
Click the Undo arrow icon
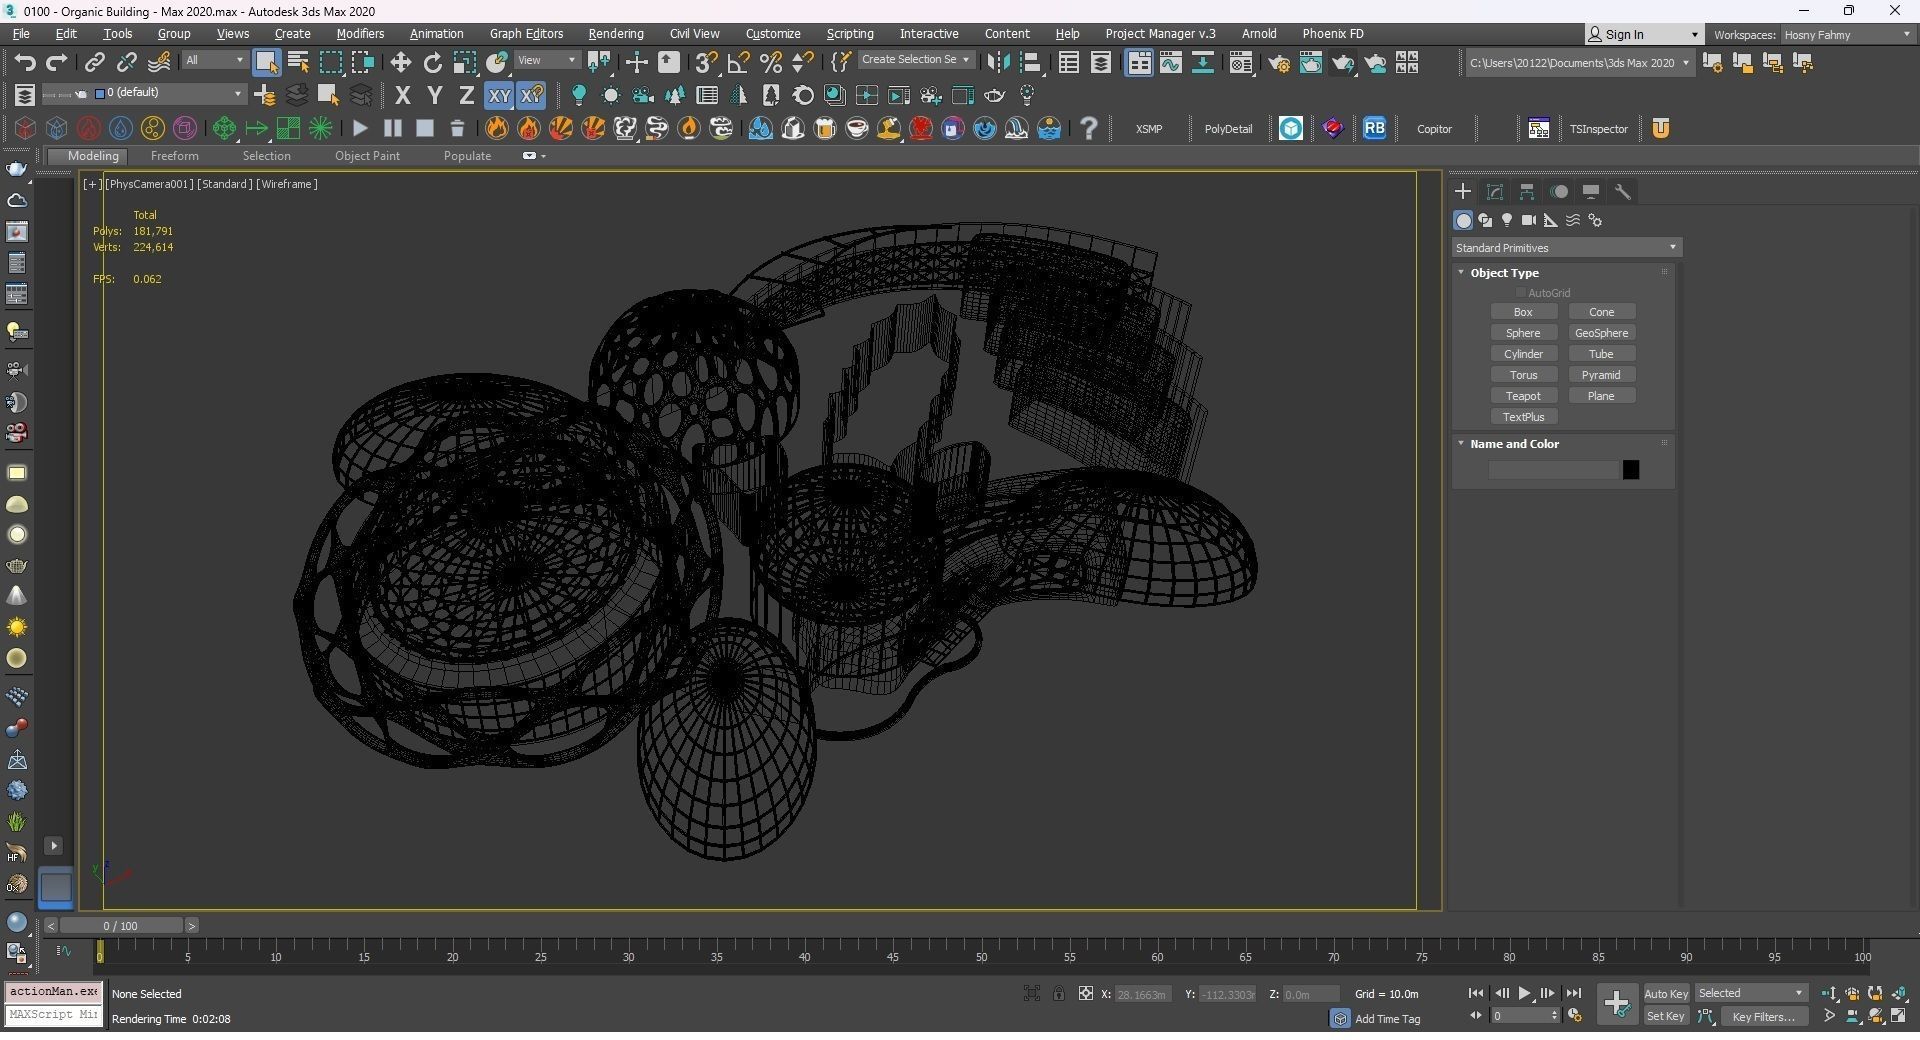pos(24,63)
